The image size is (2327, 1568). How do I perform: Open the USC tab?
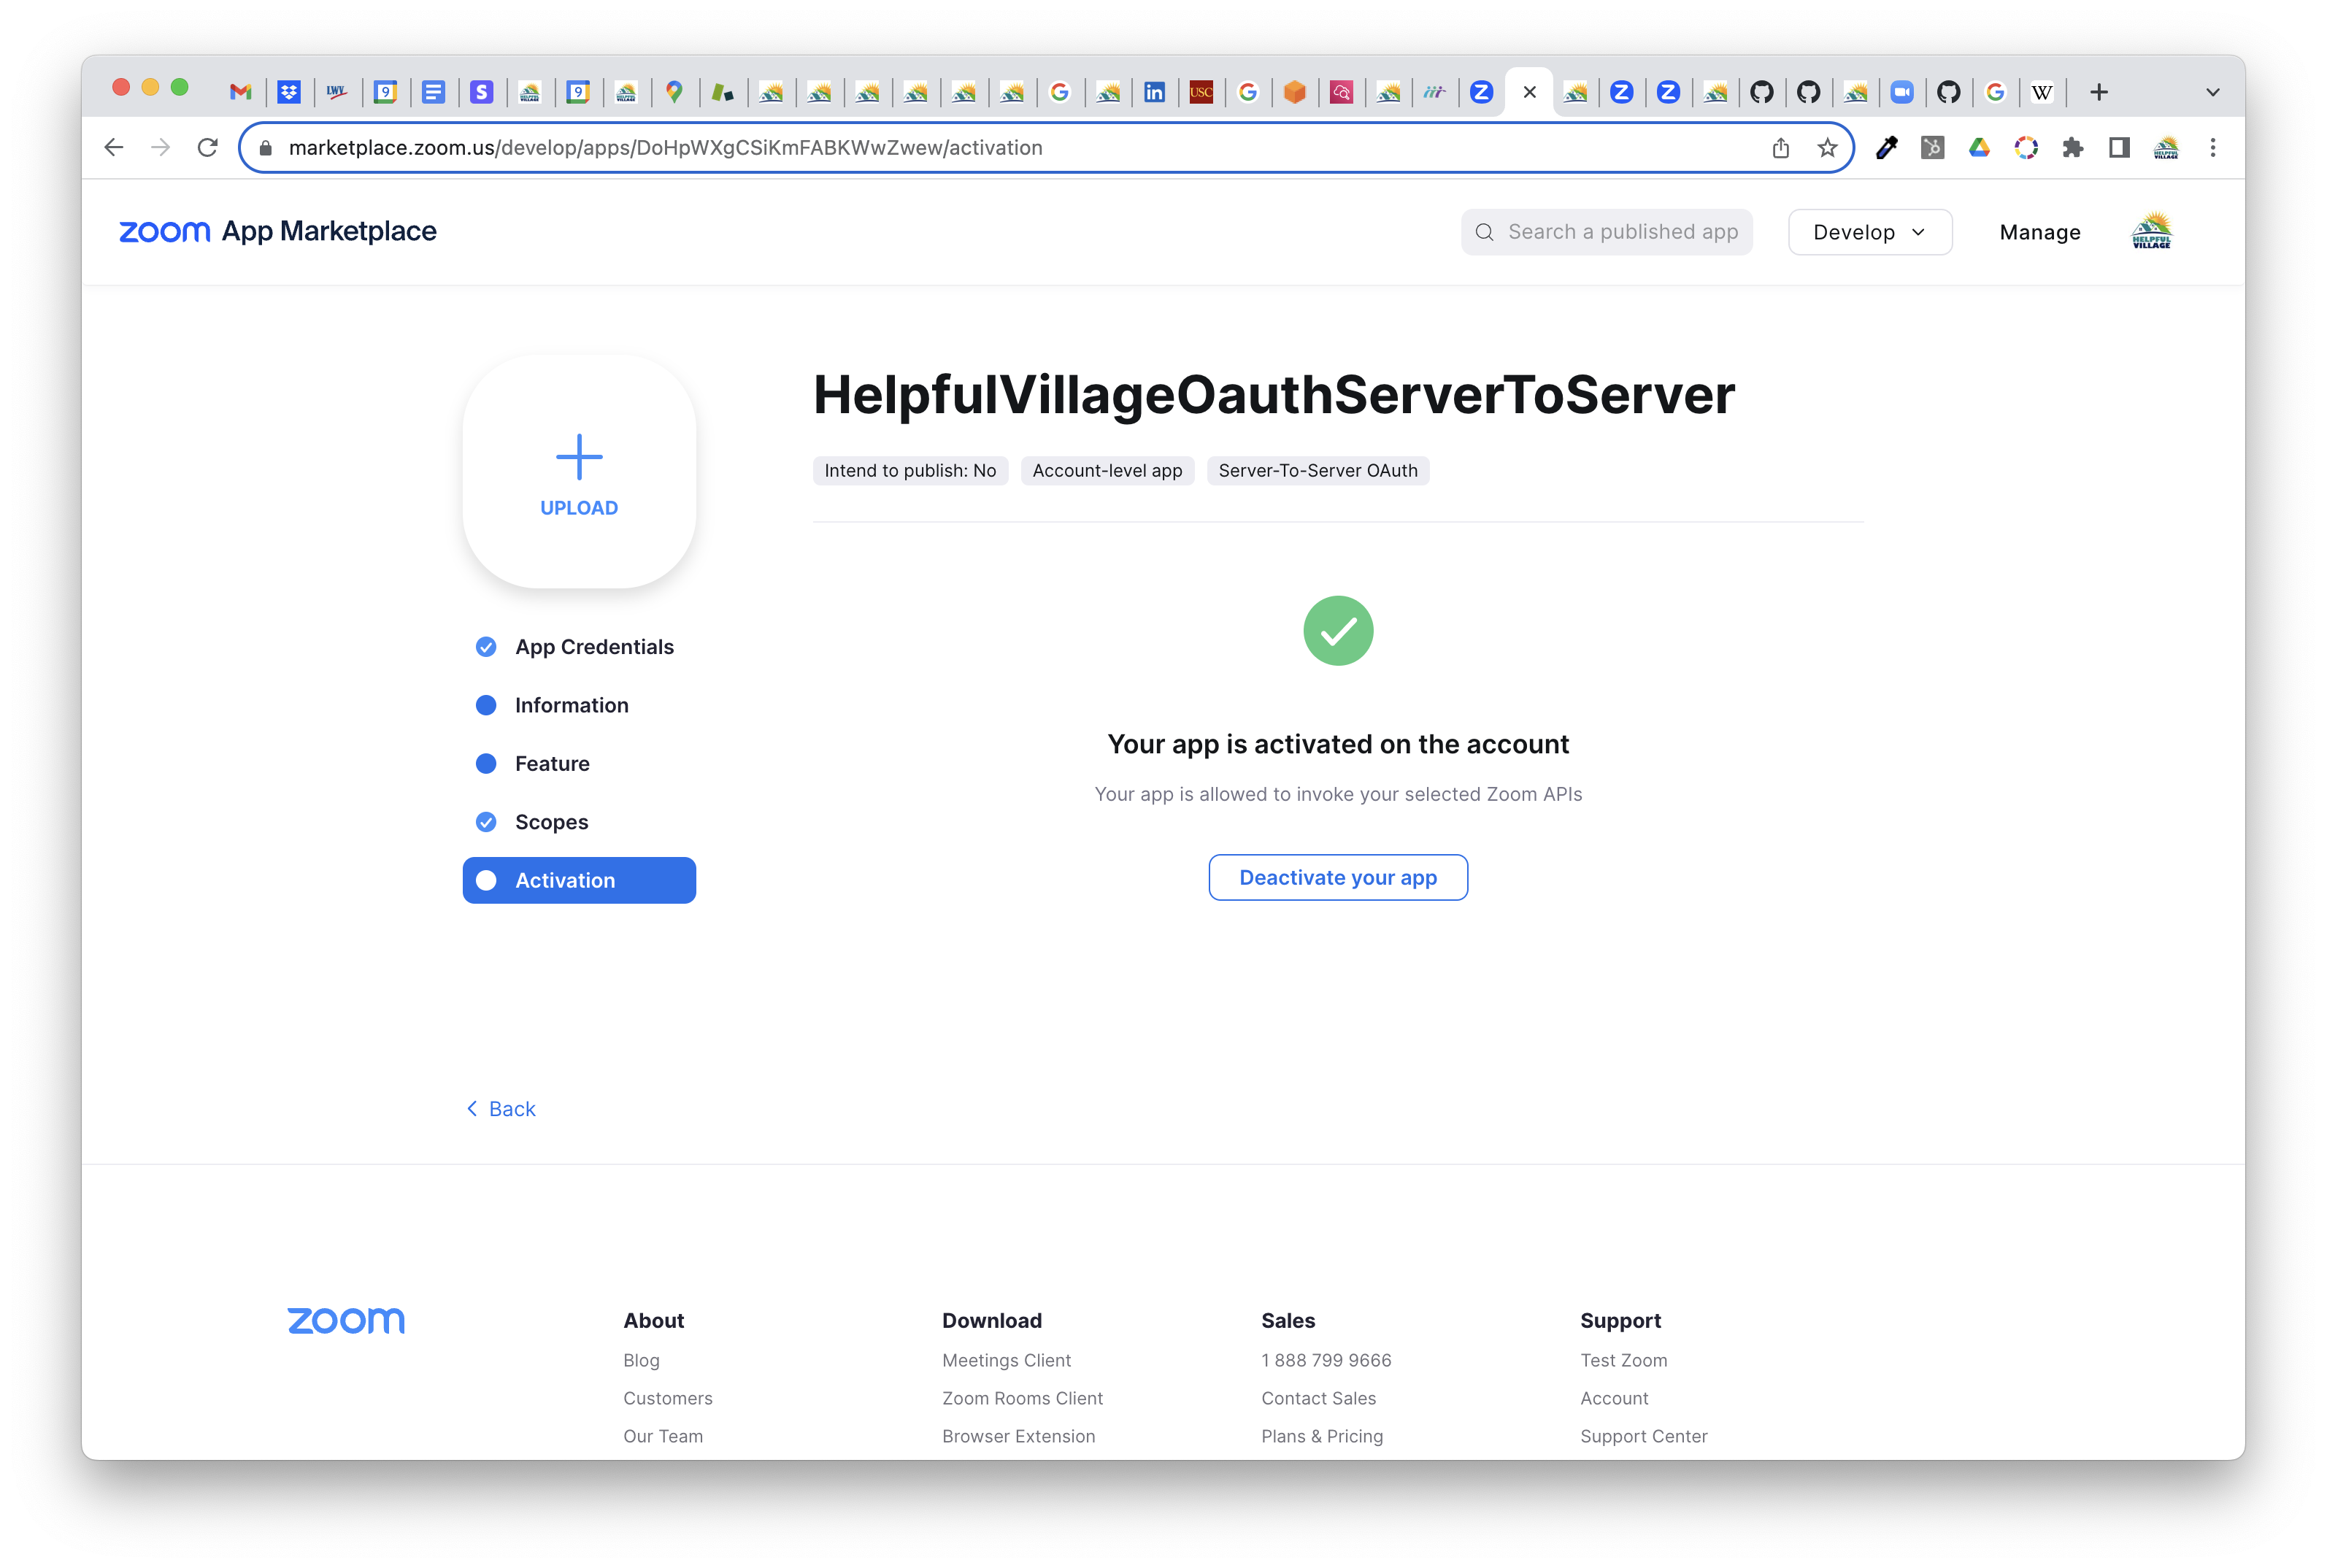1201,92
